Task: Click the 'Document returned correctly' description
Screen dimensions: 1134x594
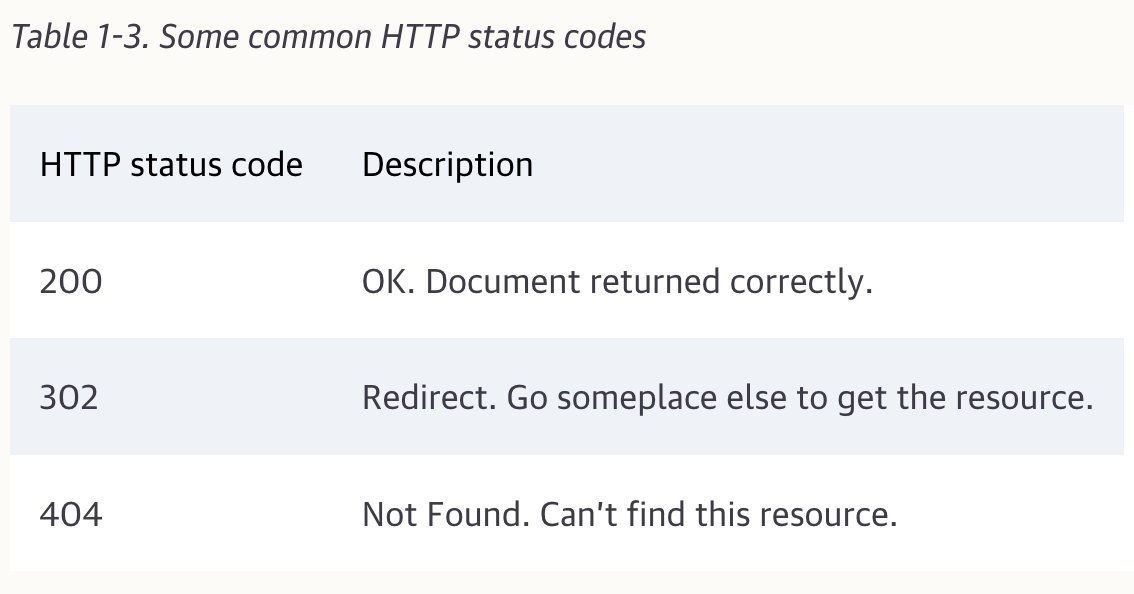Action: pos(648,282)
